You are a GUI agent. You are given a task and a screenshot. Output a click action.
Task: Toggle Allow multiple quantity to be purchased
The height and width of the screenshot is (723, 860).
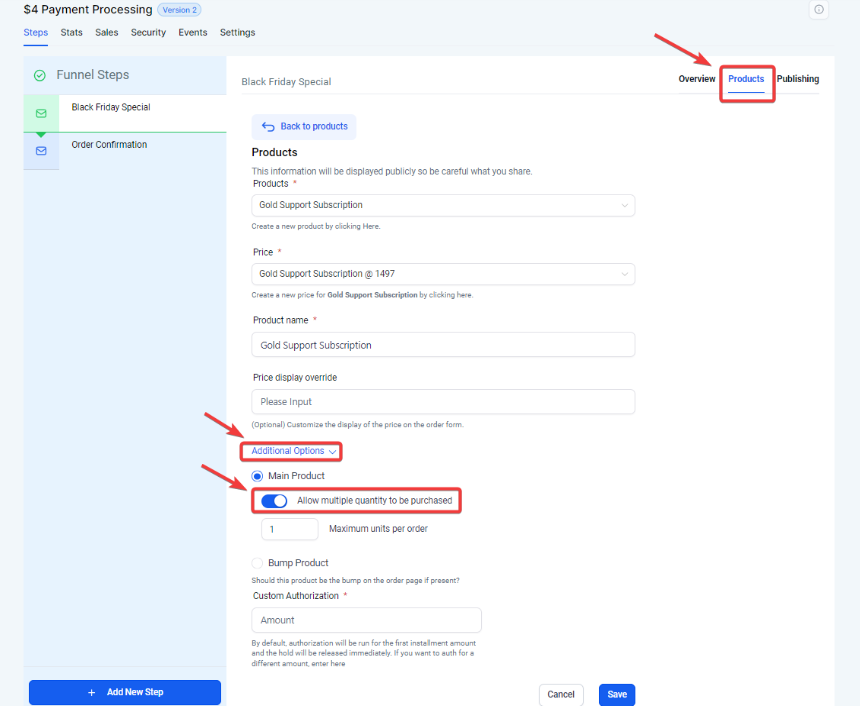(274, 501)
